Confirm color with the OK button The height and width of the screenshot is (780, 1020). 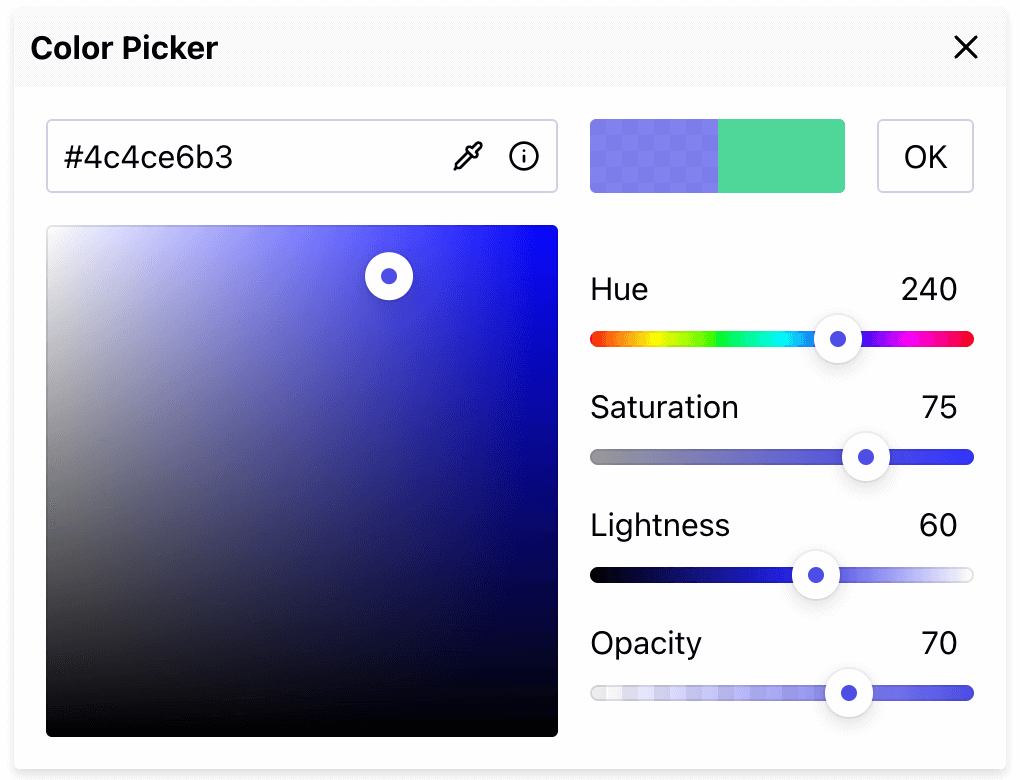[925, 156]
